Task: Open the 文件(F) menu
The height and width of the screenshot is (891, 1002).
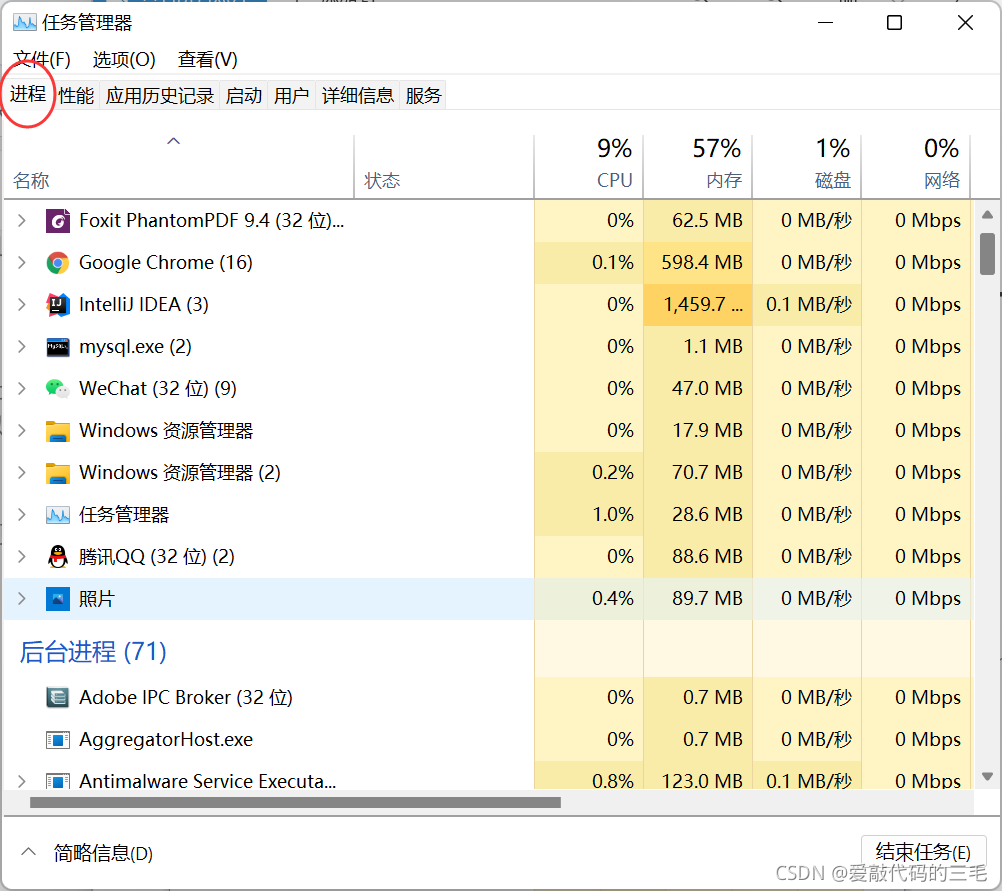Action: [42, 59]
